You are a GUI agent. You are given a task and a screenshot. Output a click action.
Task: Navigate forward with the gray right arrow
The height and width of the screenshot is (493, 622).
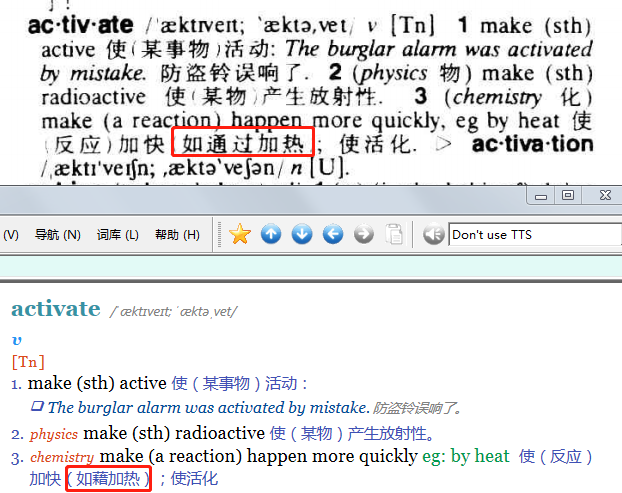click(x=364, y=234)
